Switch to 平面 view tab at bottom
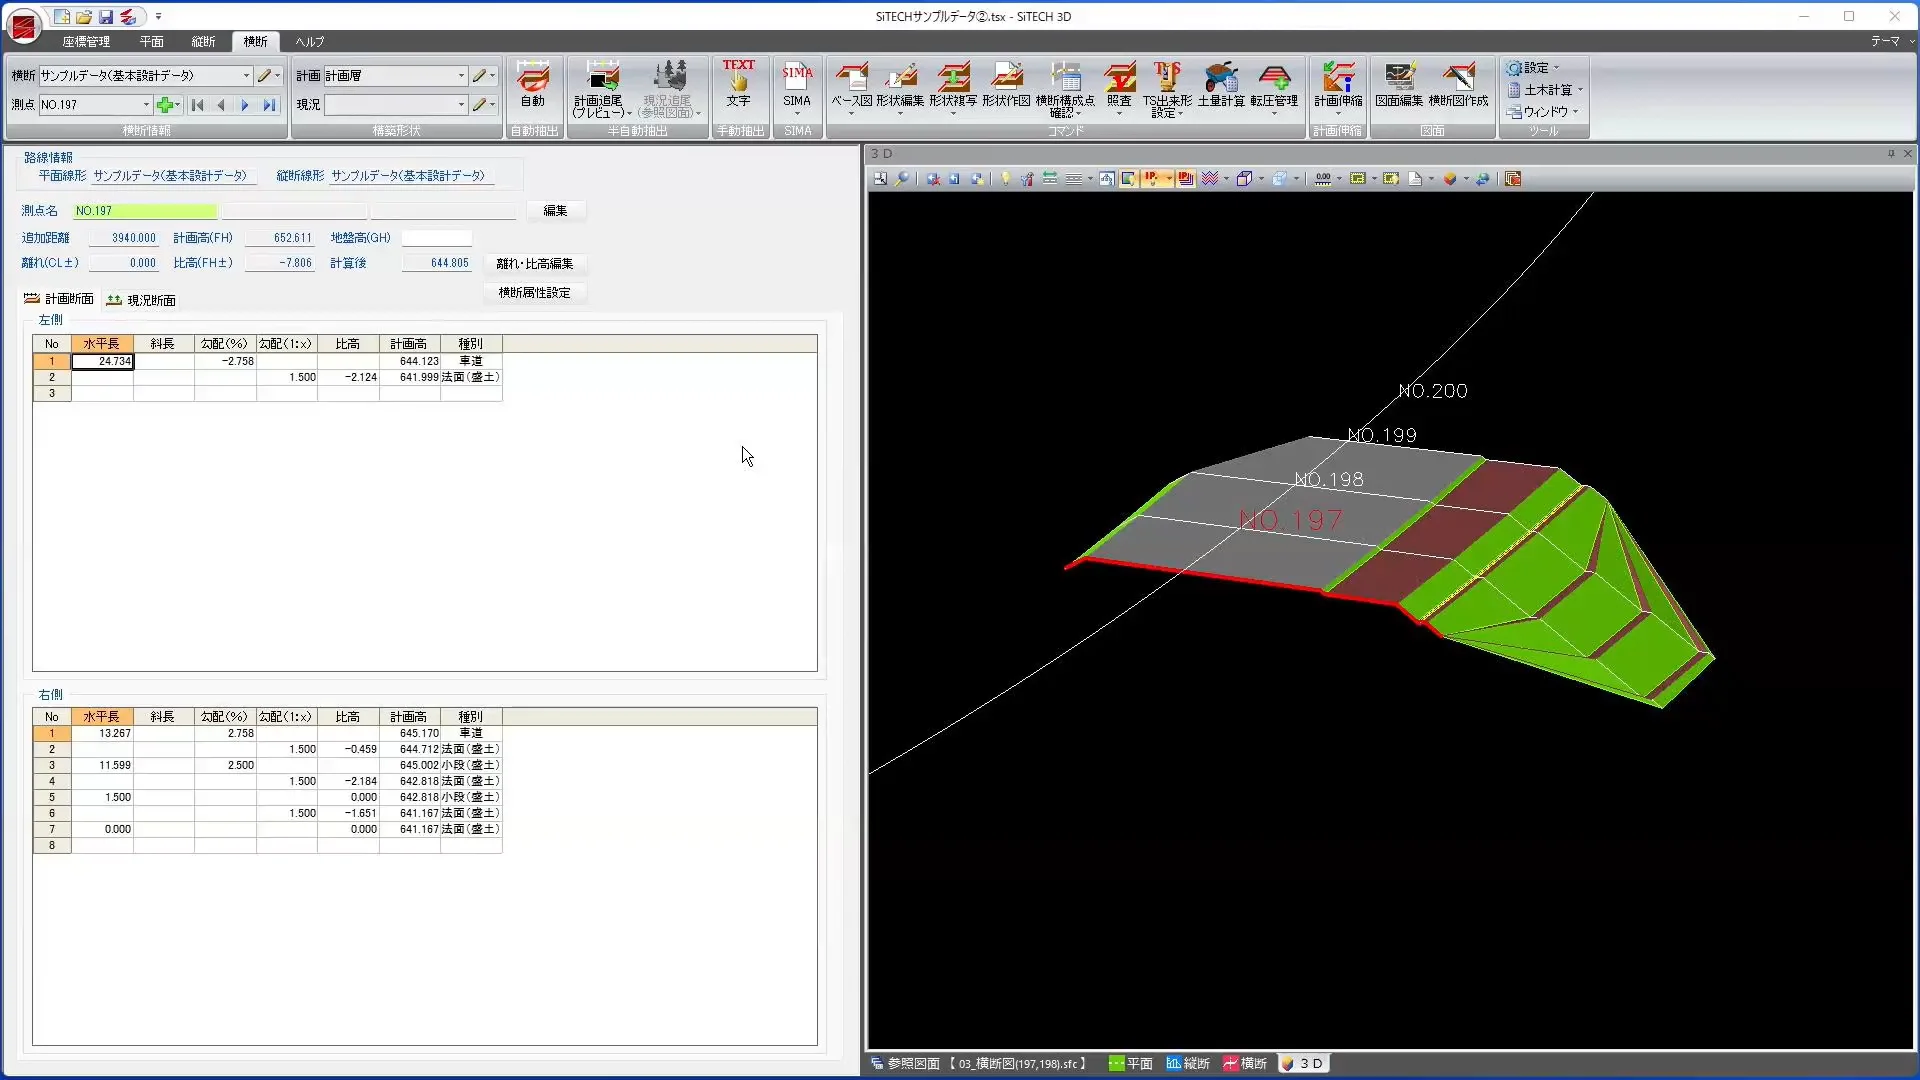Viewport: 1920px width, 1080px height. coord(1131,1063)
